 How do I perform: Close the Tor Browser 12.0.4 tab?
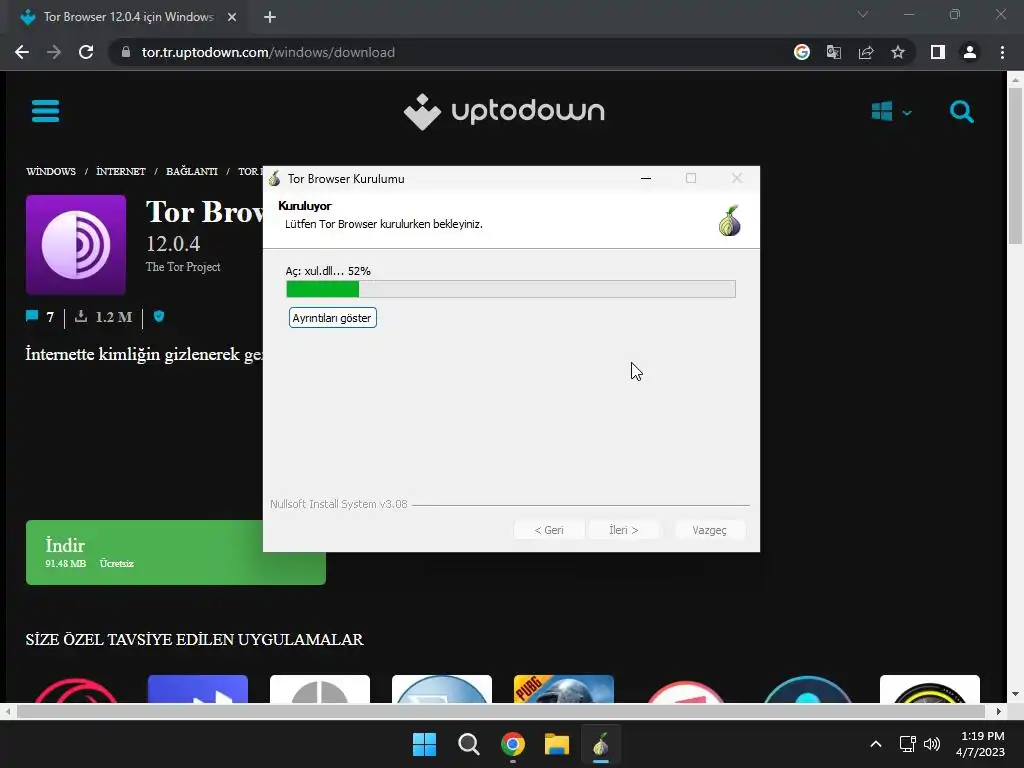[x=232, y=17]
